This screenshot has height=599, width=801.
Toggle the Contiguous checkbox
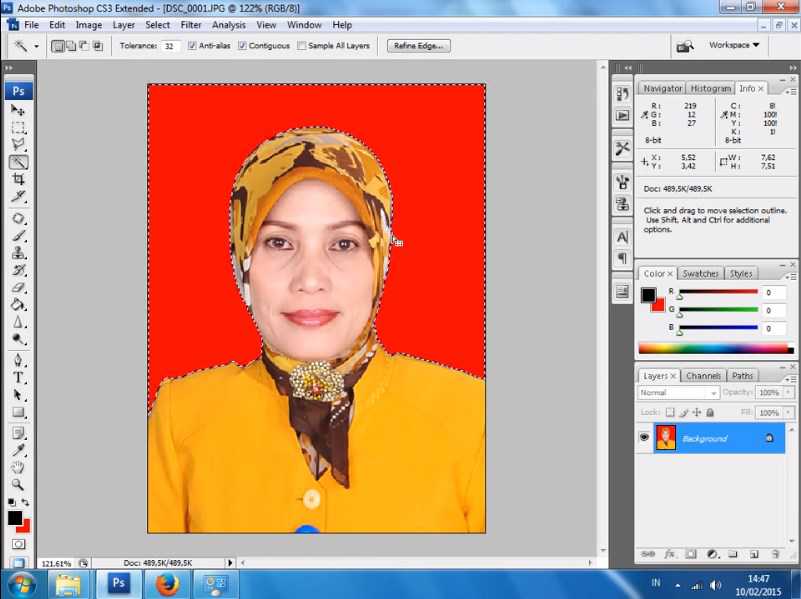242,45
